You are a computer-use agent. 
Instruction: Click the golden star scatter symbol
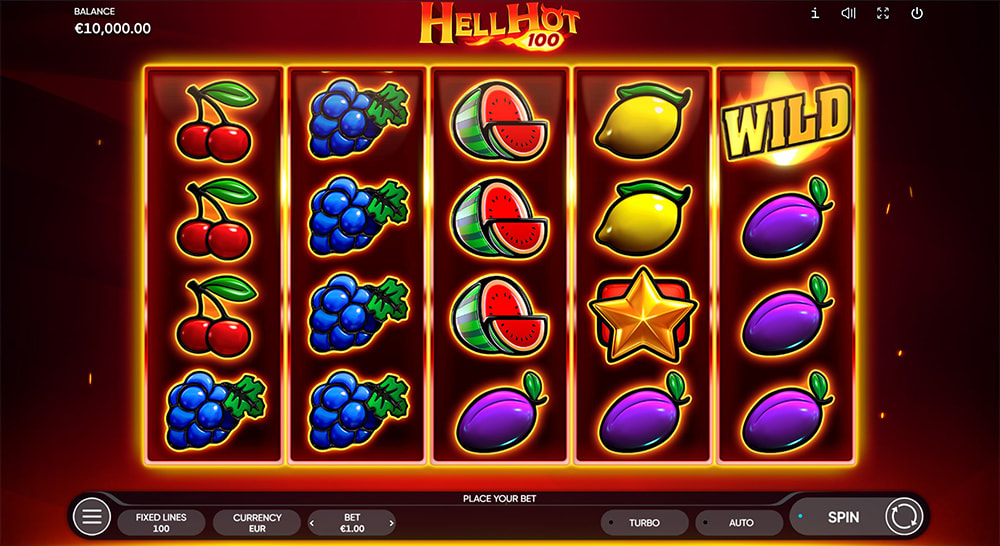(x=643, y=315)
